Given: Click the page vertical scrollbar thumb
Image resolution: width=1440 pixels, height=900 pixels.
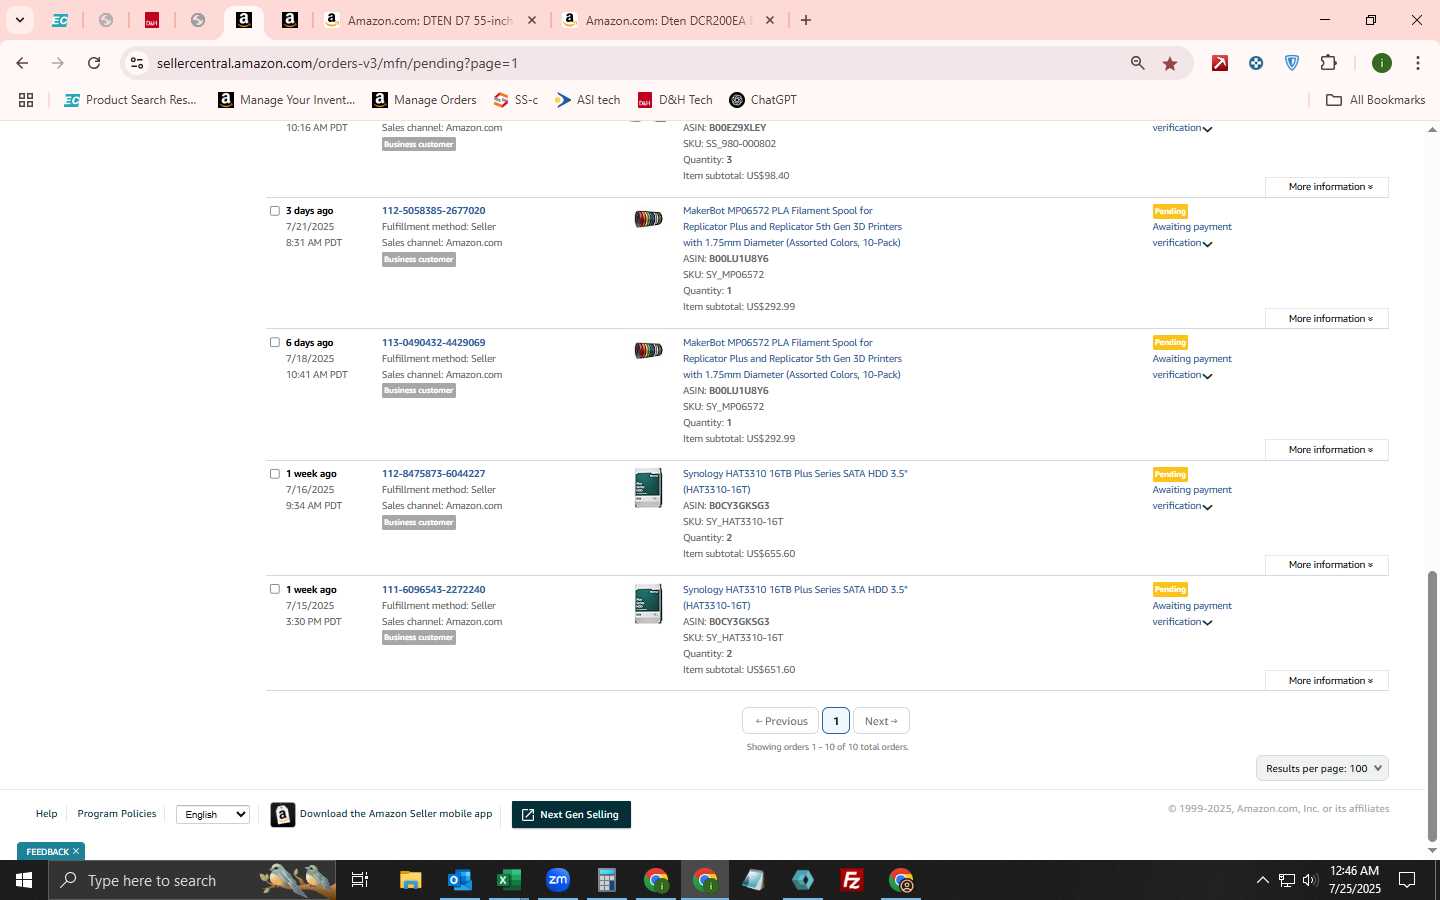Looking at the screenshot, I should 1432,706.
